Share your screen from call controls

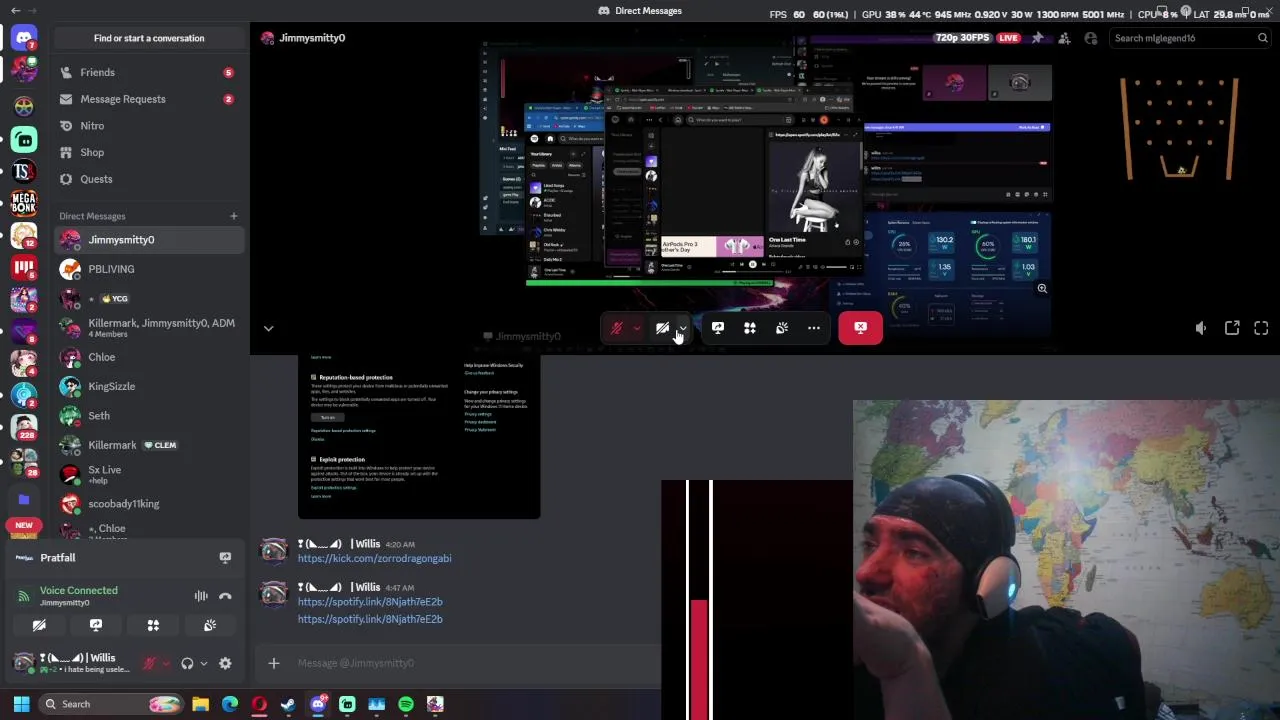pos(717,328)
